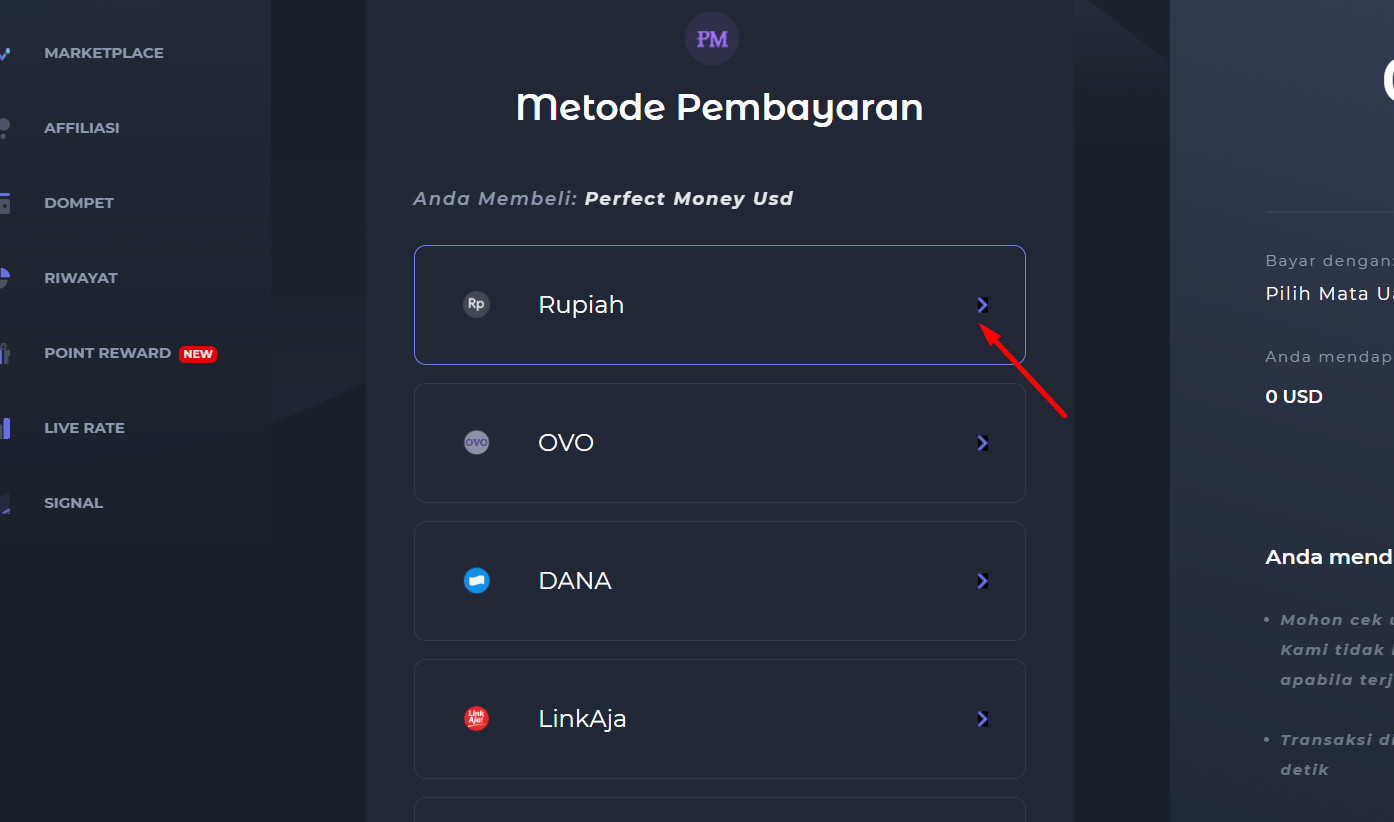Screen dimensions: 1394x822
Task: Choose DANA payment method label
Action: tap(575, 581)
